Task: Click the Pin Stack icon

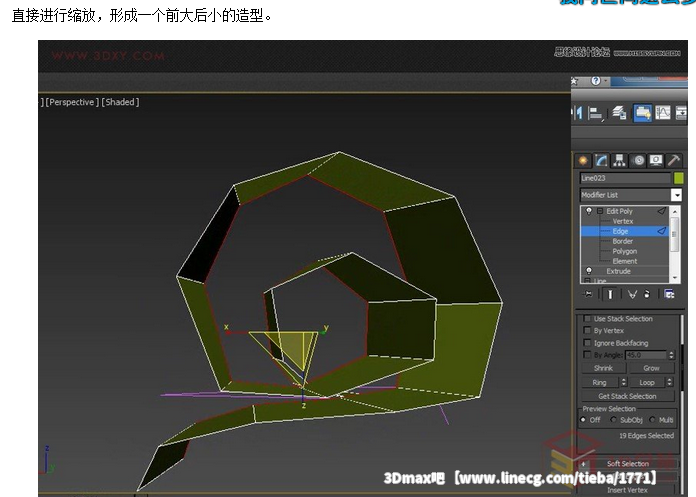Action: tap(588, 294)
